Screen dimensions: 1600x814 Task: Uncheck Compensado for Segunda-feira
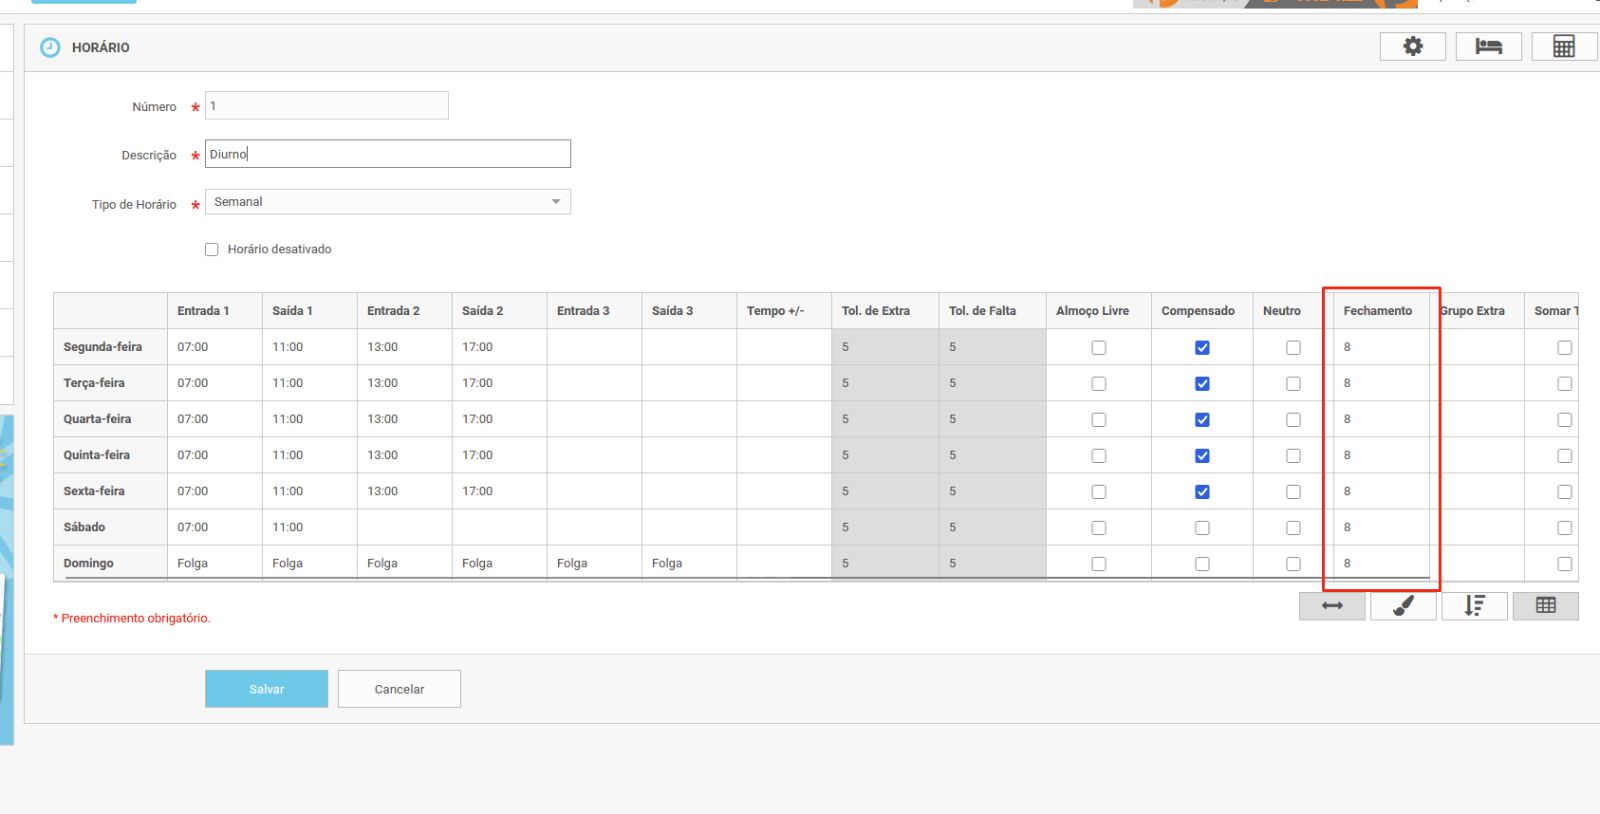(1202, 348)
